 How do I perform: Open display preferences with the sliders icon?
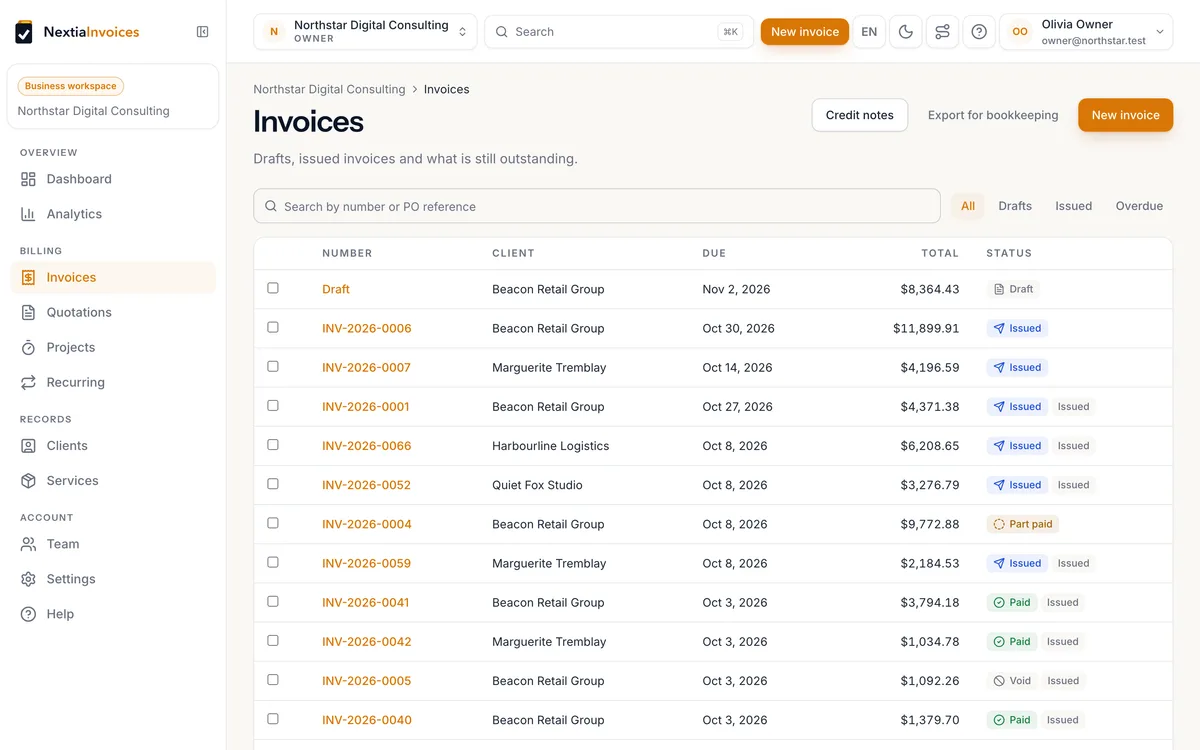point(942,32)
